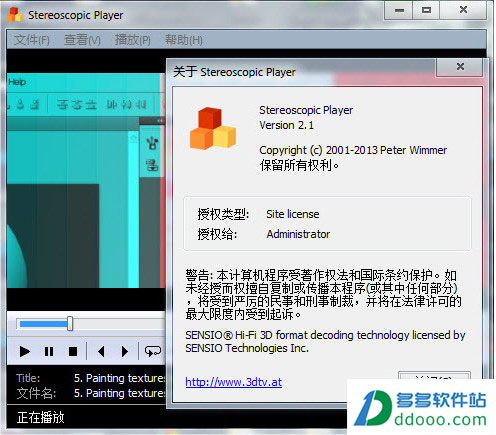Close the main Stereoscopic Player window
Screen dimensions: 496x435
463,10
